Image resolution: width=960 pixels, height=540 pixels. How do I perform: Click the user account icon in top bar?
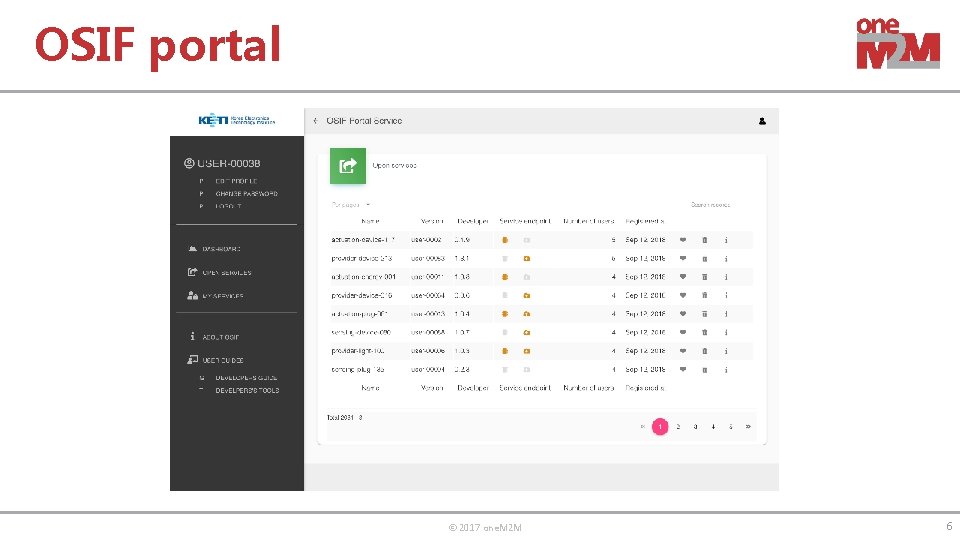tap(762, 121)
